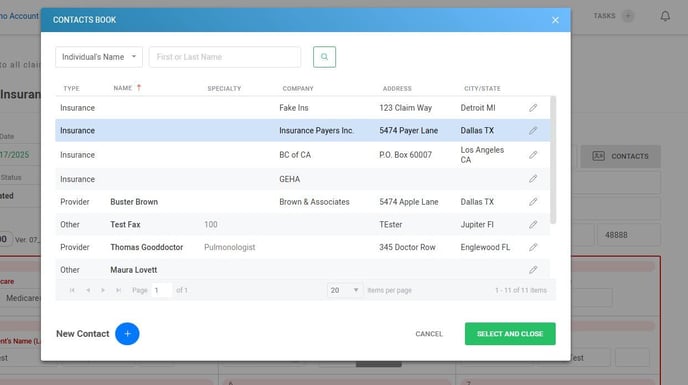
Task: Edit the Test Fax pencil icon
Action: pyautogui.click(x=533, y=225)
